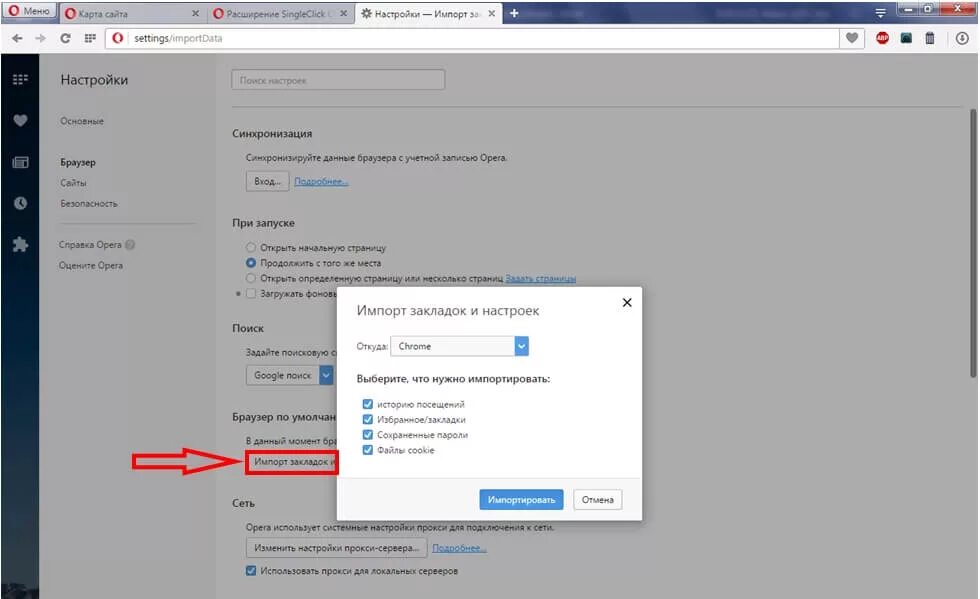Viewport: 980px width, 599px height.
Task: Open Speed Dial grid icon in toolbar
Action: click(x=90, y=38)
